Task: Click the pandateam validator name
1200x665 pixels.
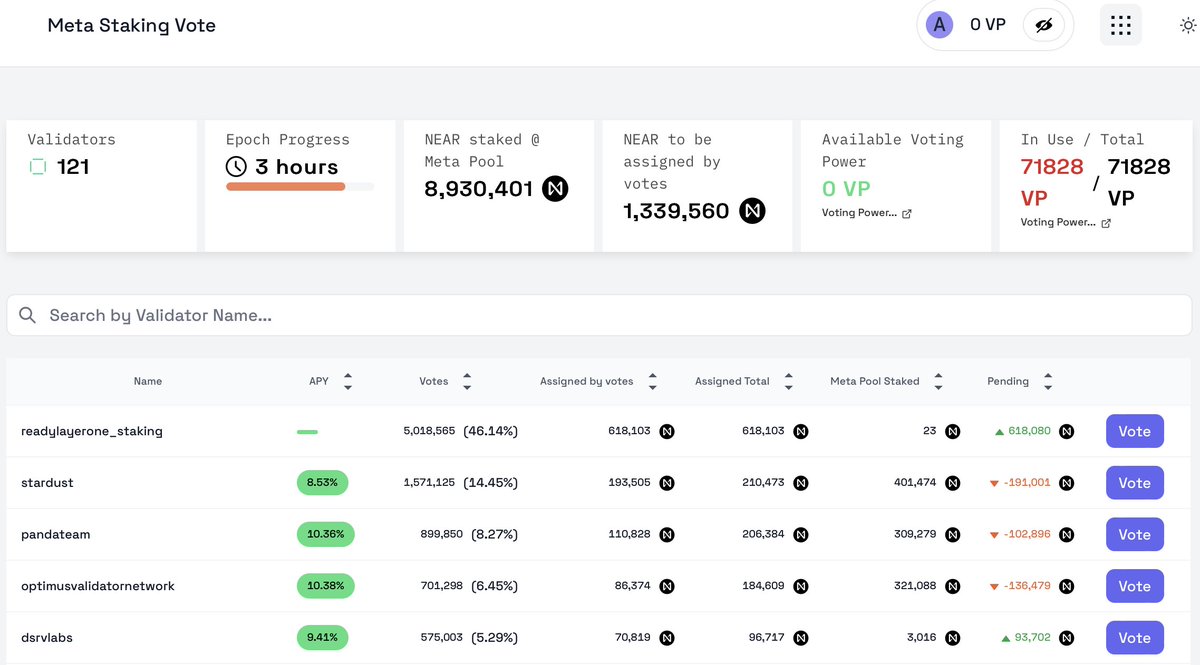Action: [56, 535]
